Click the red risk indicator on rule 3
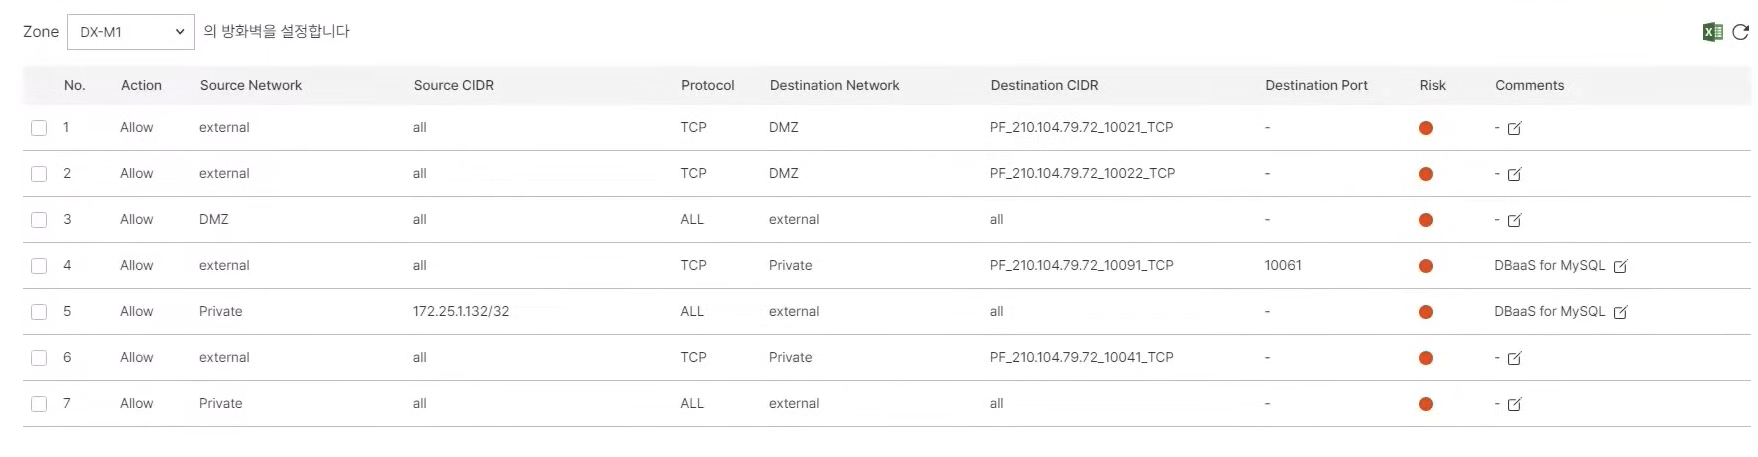This screenshot has width=1758, height=457. (x=1426, y=220)
